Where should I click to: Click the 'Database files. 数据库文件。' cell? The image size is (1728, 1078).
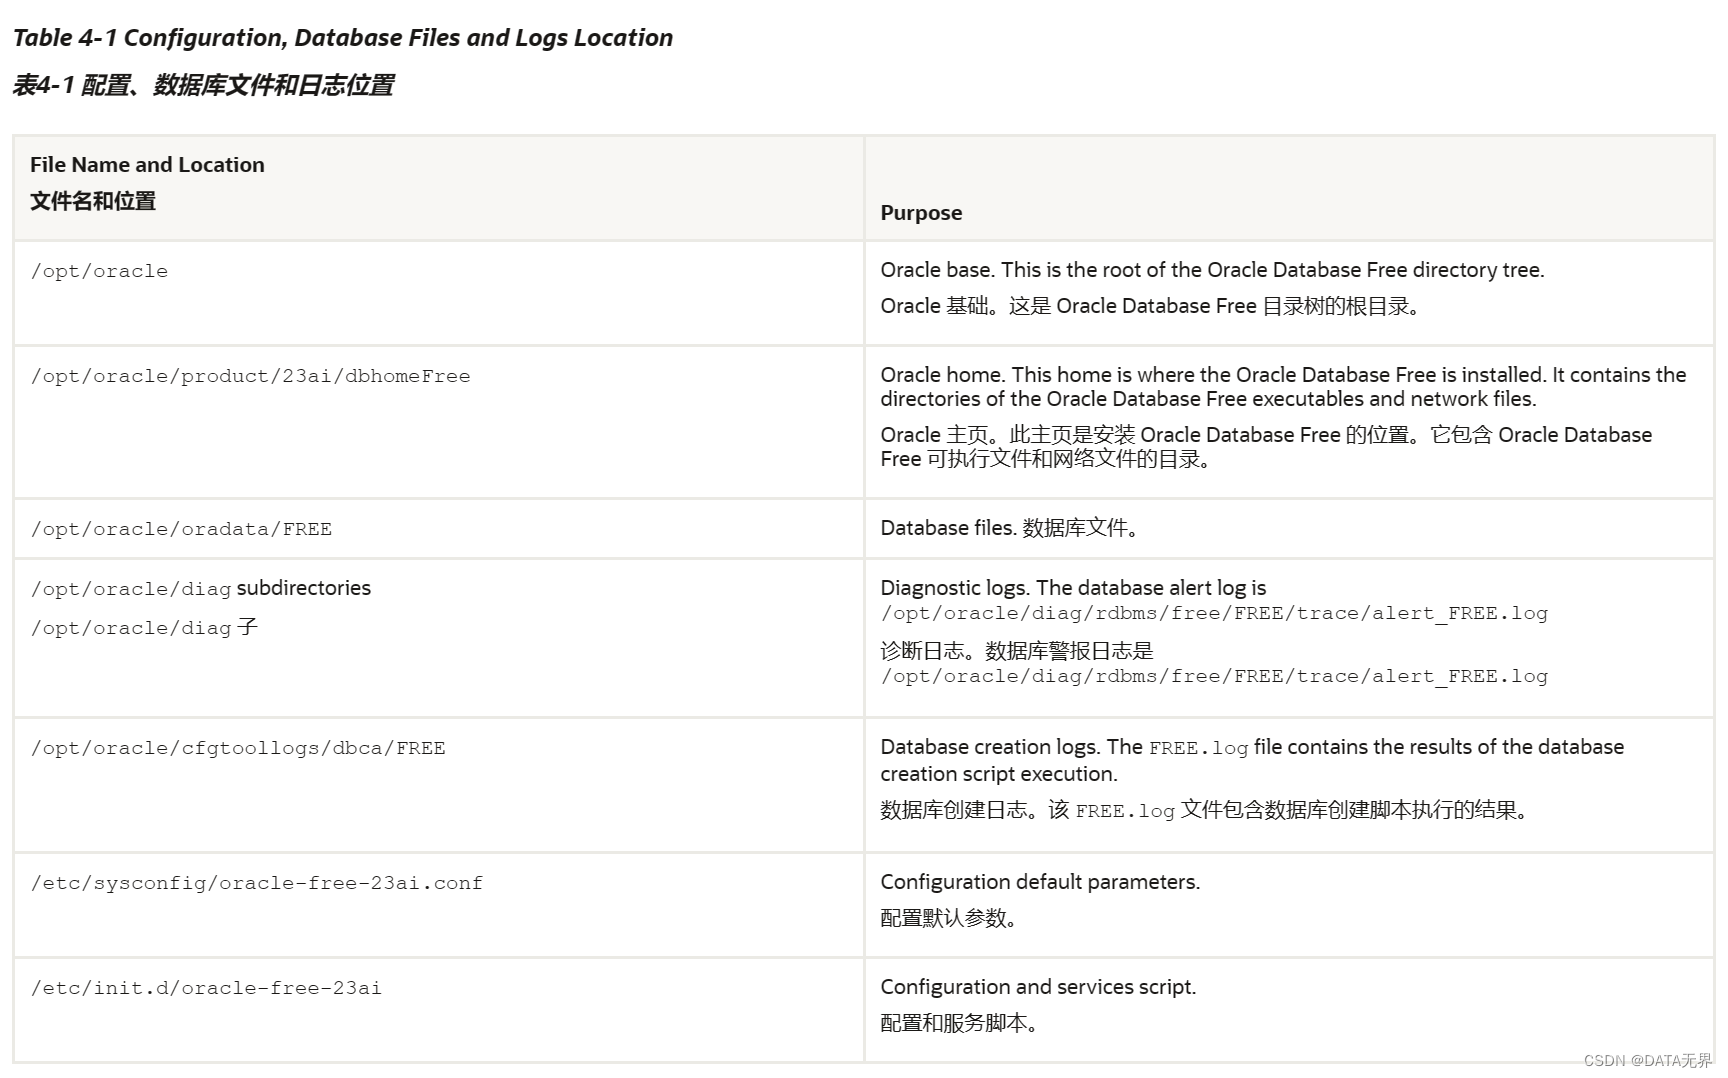(x=1010, y=528)
